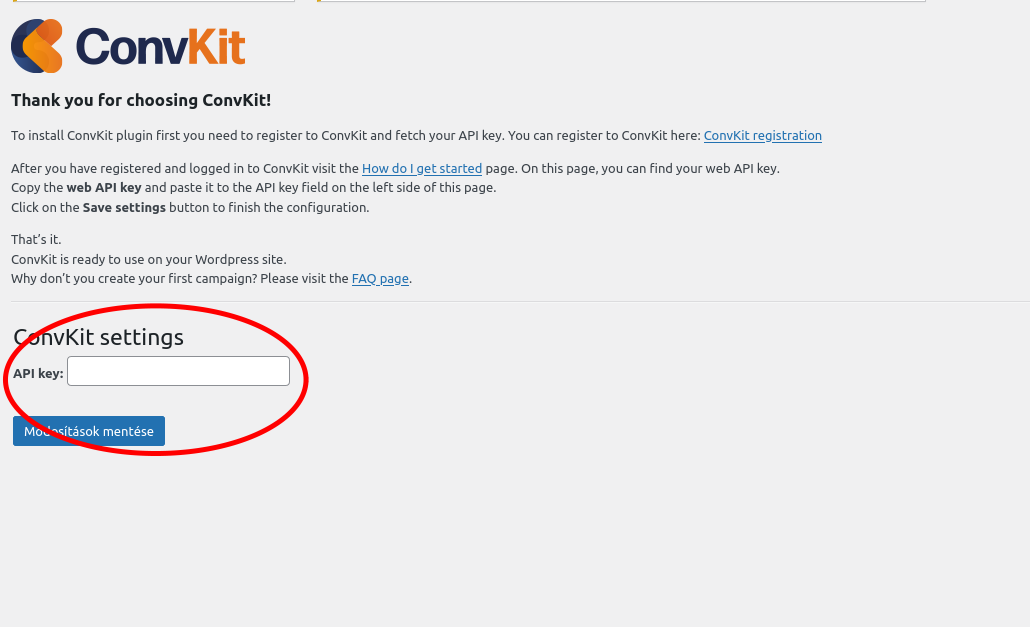This screenshot has height=627, width=1030.
Task: Open the How do I get started page
Action: 421,169
